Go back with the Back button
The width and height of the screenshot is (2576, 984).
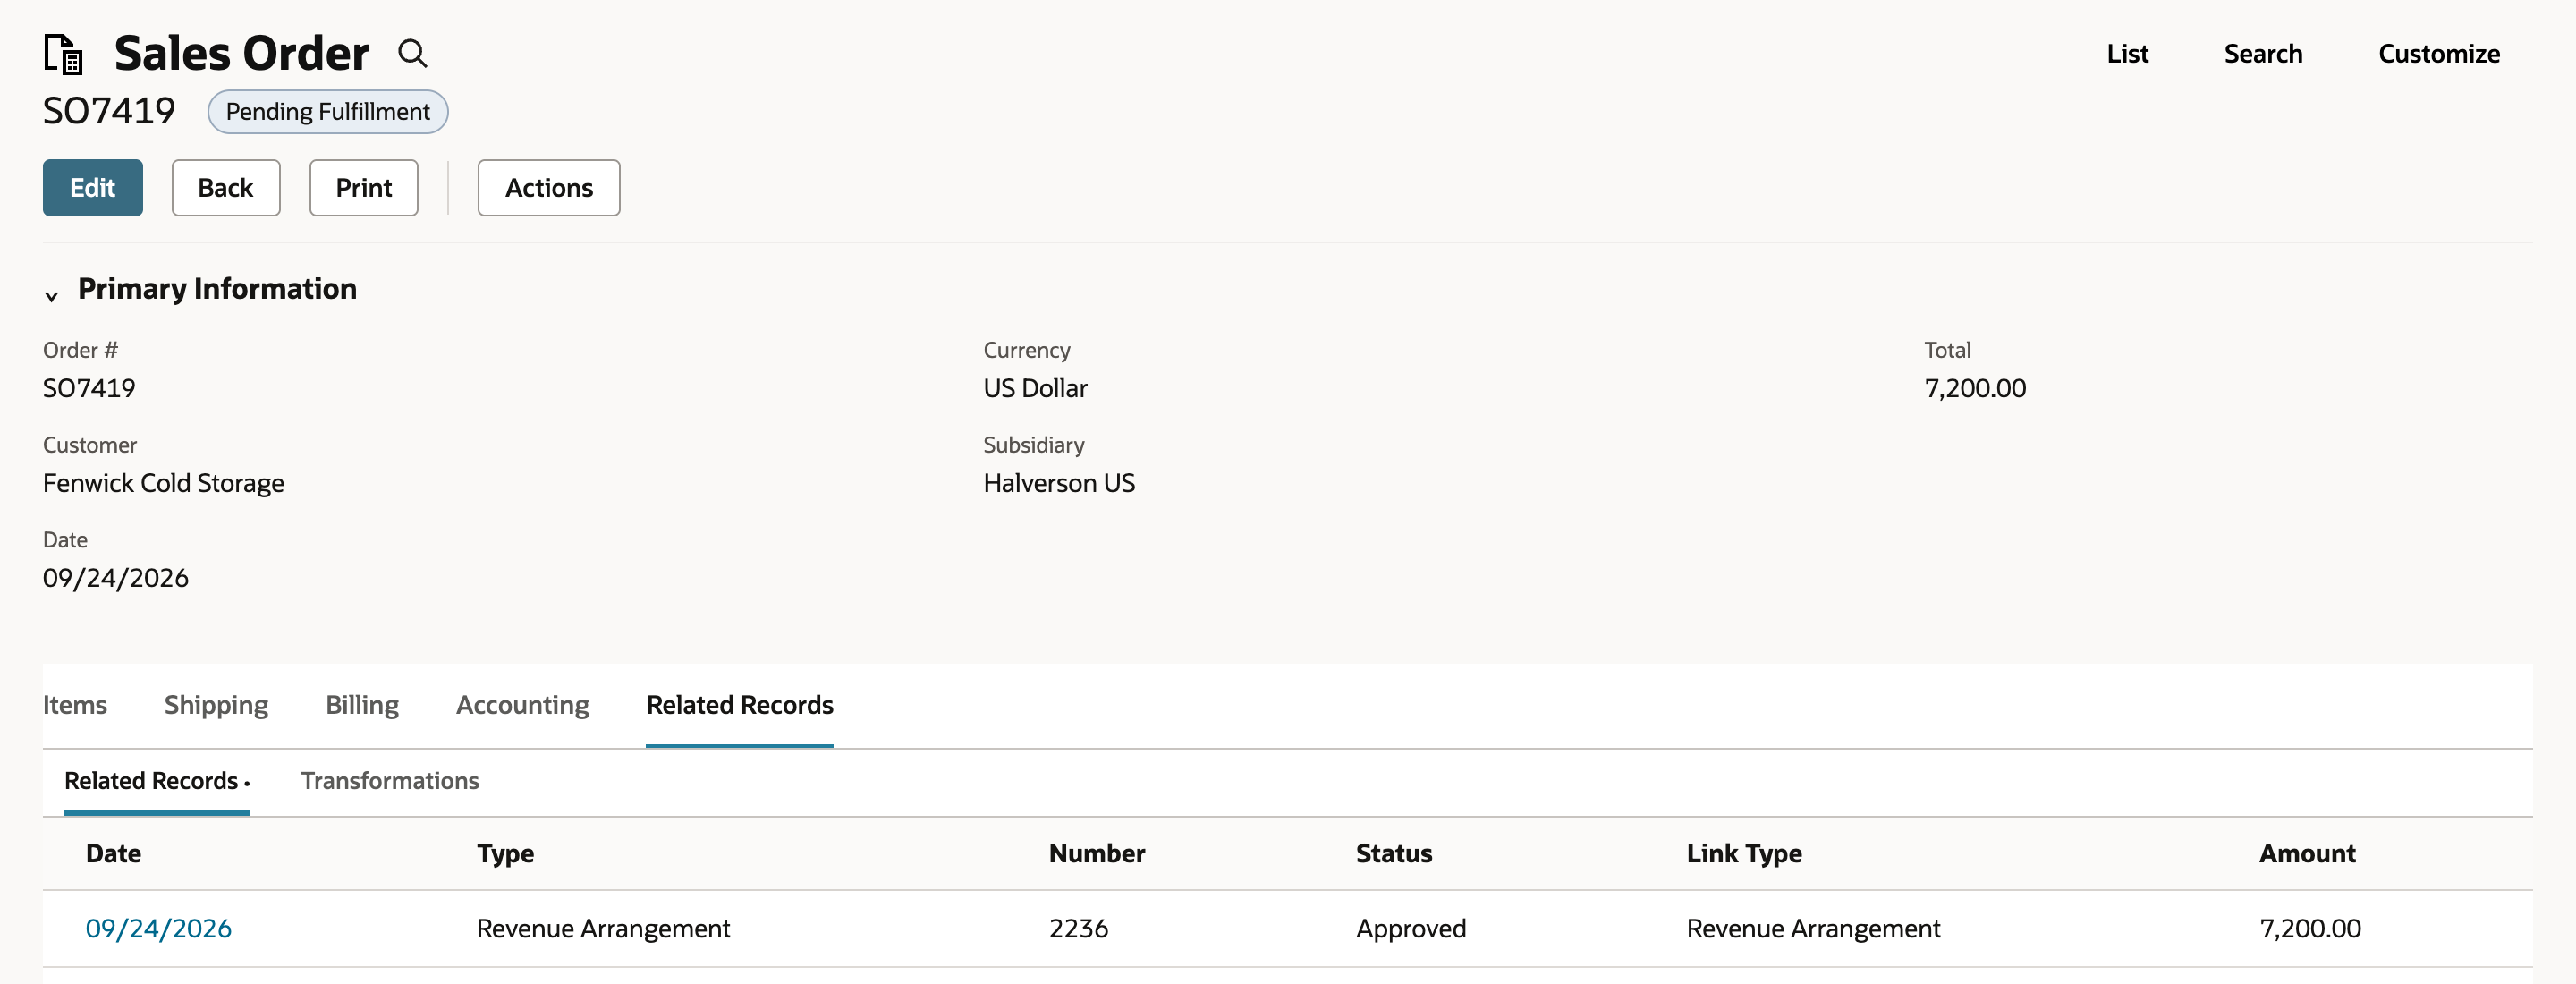pyautogui.click(x=225, y=187)
